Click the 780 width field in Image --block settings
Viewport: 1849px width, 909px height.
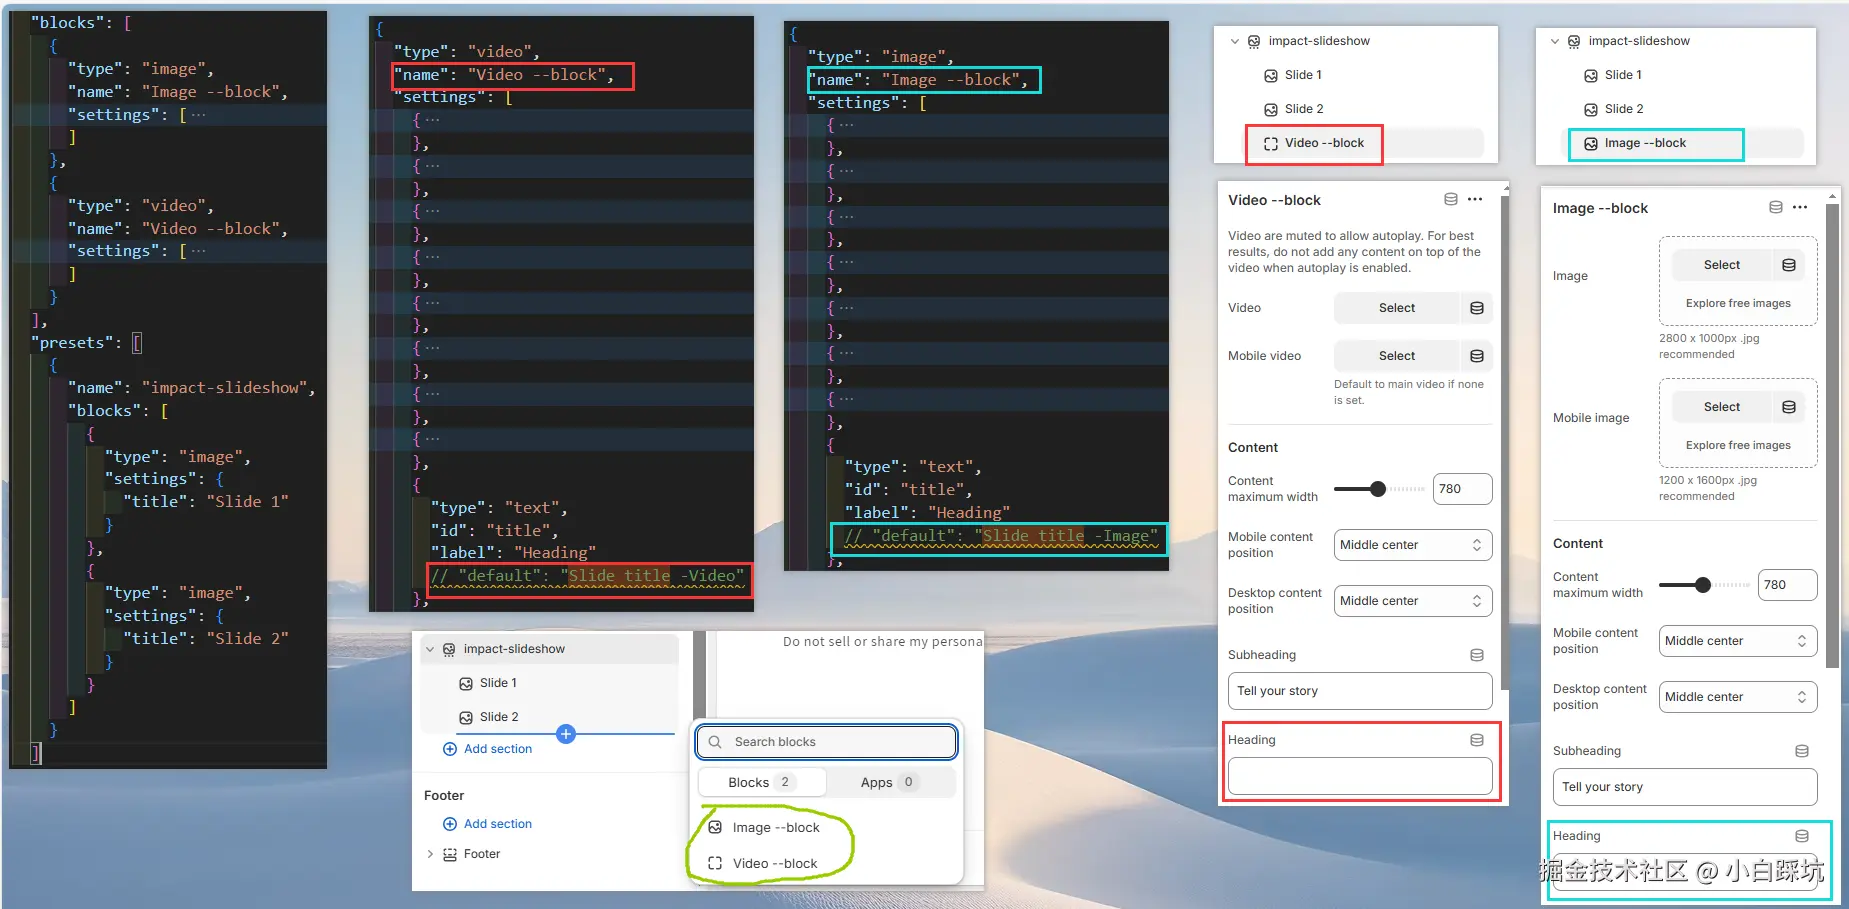pos(1787,585)
